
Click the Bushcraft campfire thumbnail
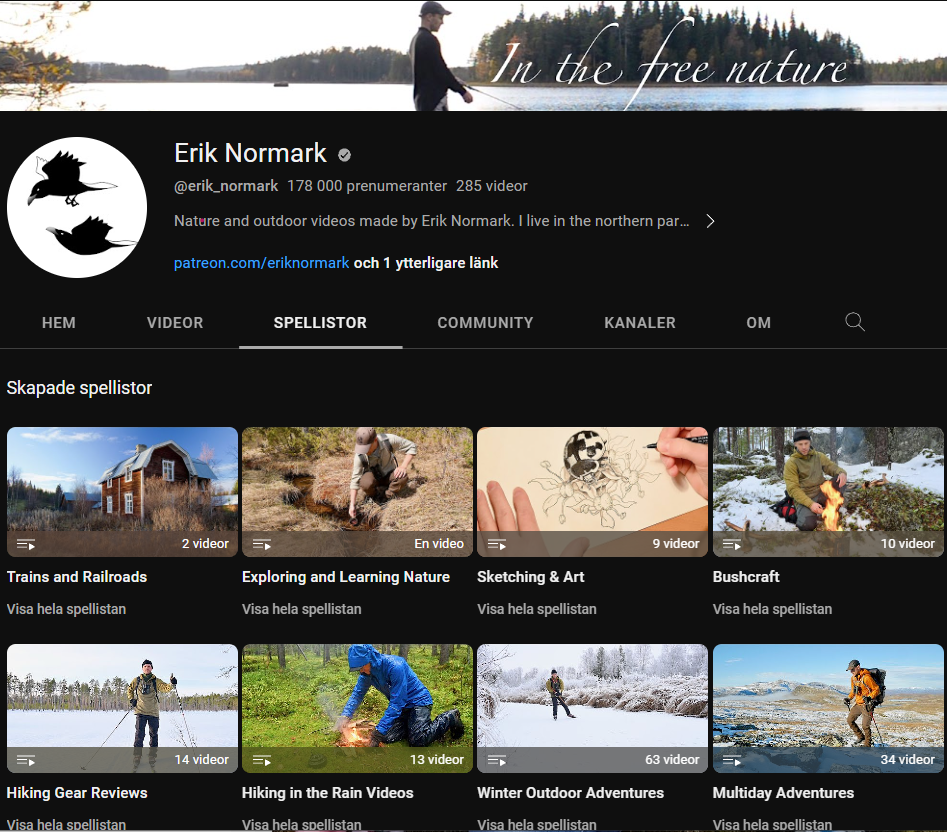click(x=827, y=491)
